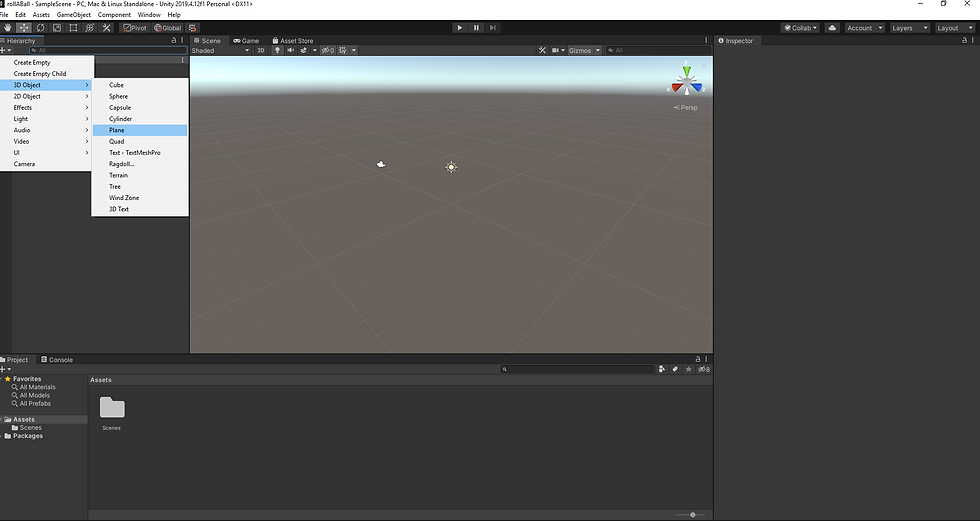Lock the Inspector panel

click(964, 41)
